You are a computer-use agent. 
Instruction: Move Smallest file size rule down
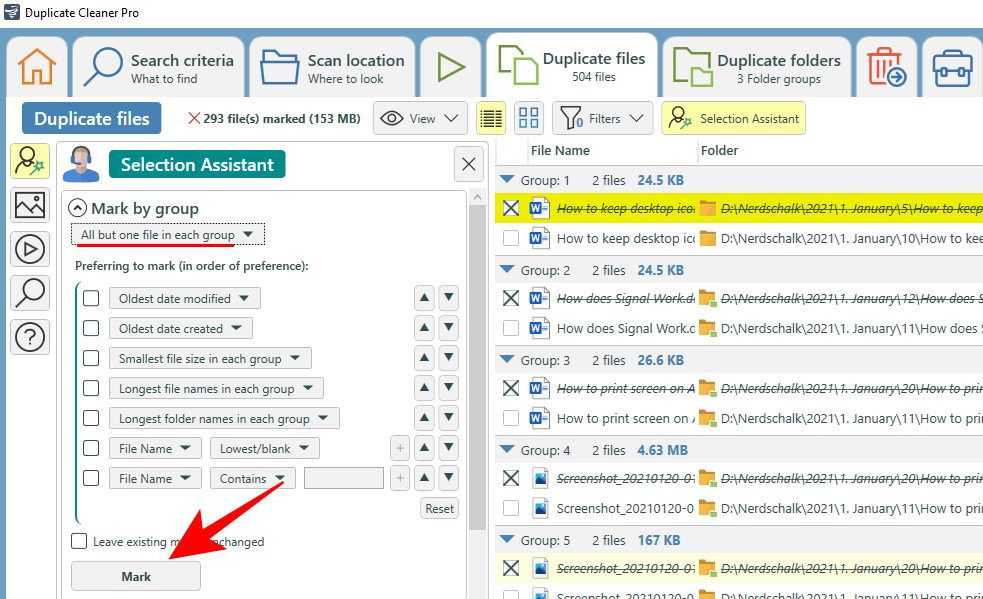pyautogui.click(x=449, y=358)
